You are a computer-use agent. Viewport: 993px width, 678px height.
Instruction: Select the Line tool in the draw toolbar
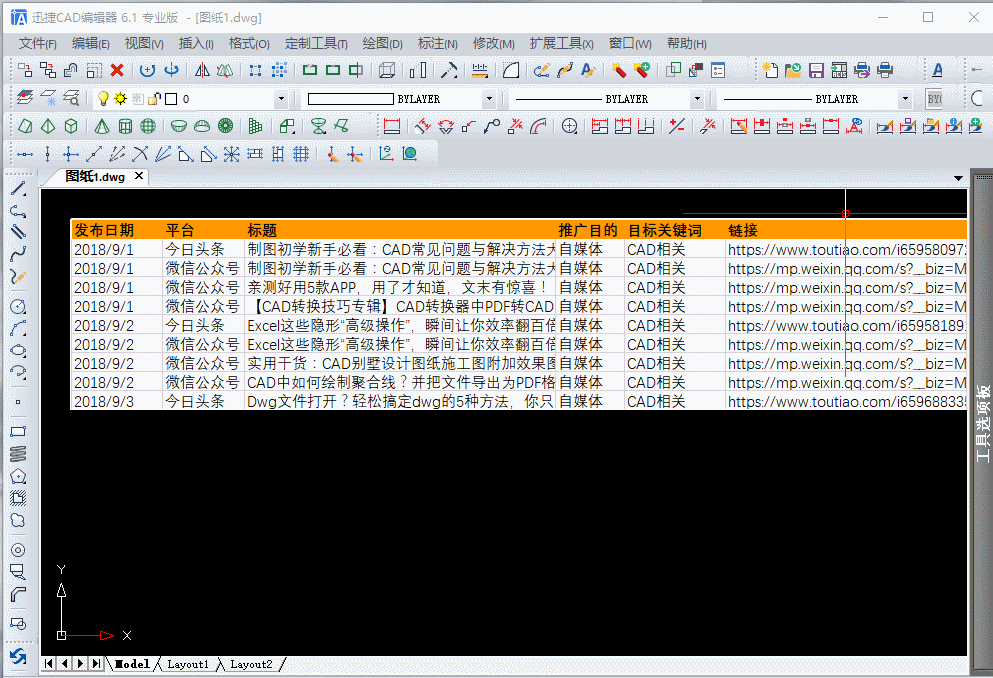pos(18,188)
